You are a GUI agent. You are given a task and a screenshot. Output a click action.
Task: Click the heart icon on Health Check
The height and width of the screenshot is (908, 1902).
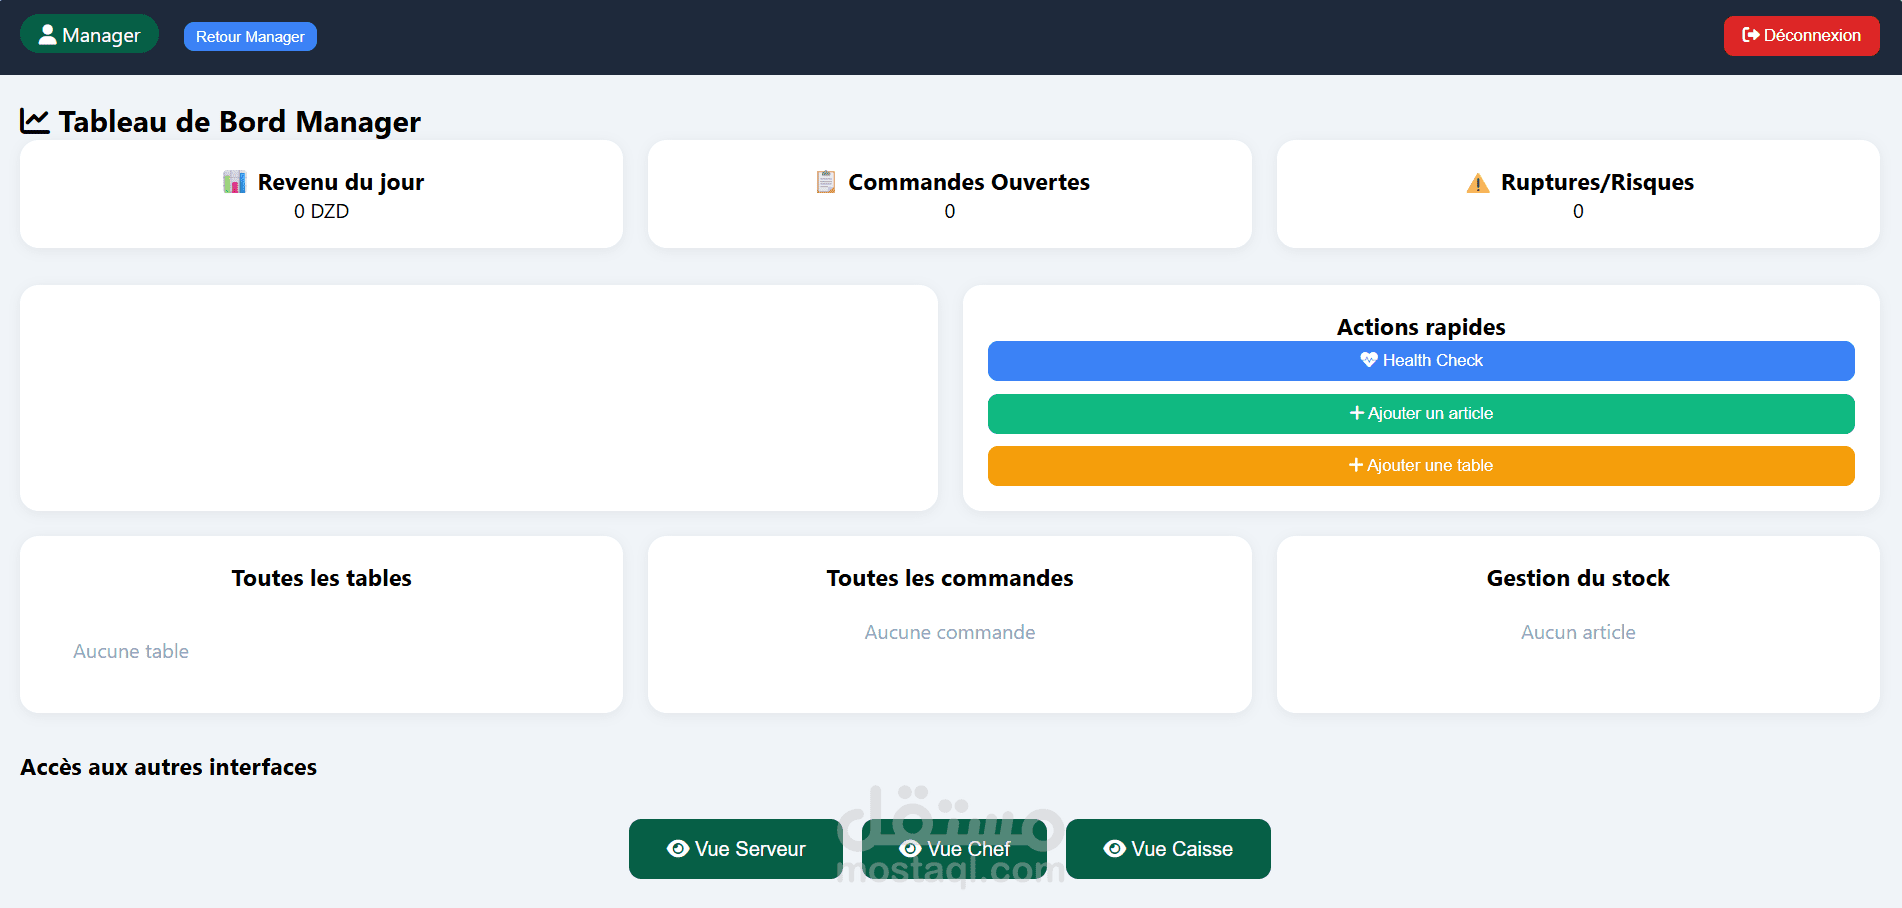tap(1369, 360)
